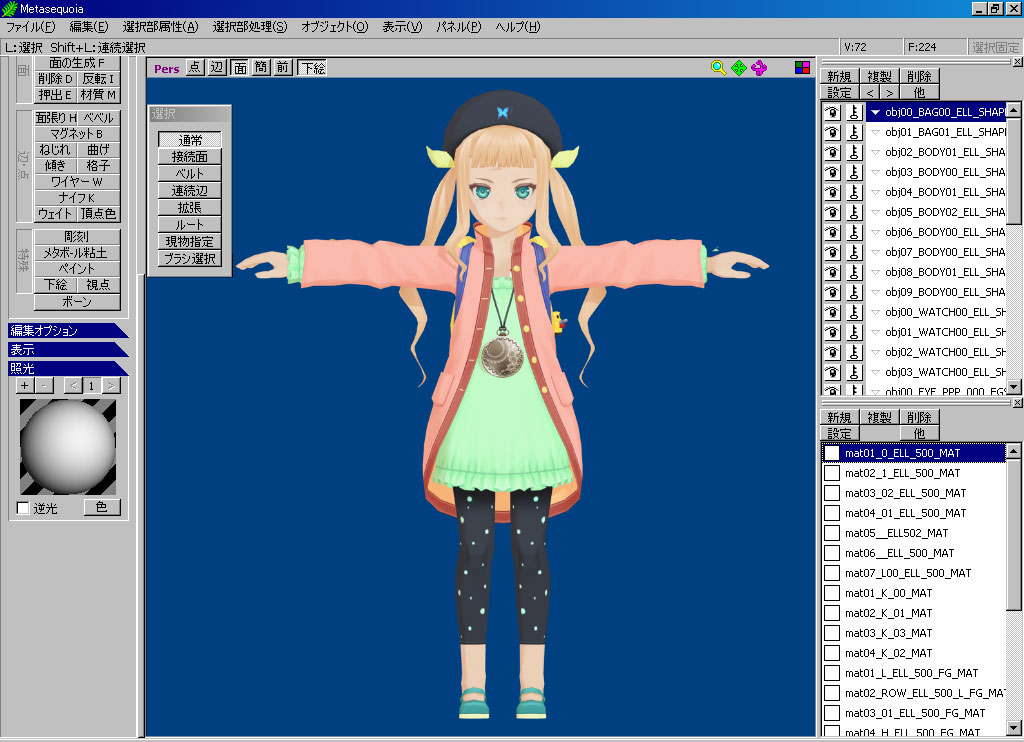Toggle the eye icon for obj02_WATCH00
The width and height of the screenshot is (1024, 742).
pos(832,352)
